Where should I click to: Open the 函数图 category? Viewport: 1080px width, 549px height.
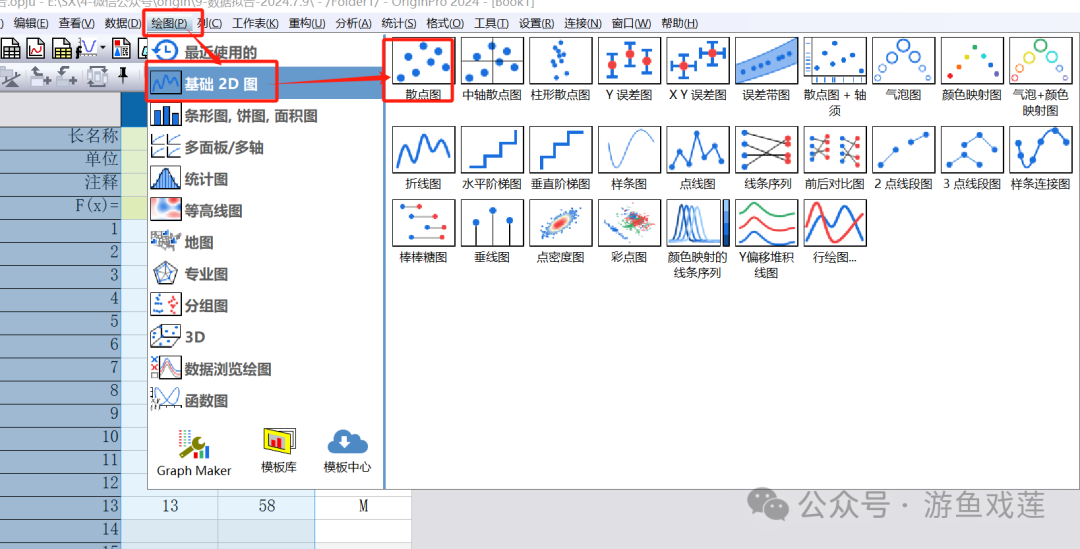pyautogui.click(x=265, y=400)
